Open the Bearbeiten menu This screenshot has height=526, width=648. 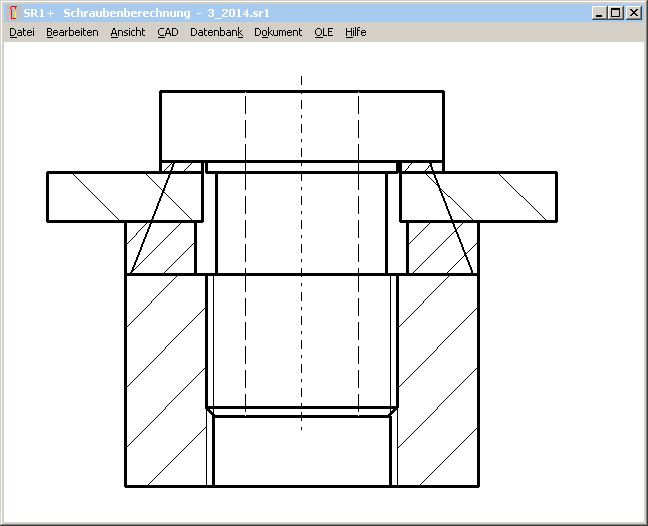pos(72,32)
